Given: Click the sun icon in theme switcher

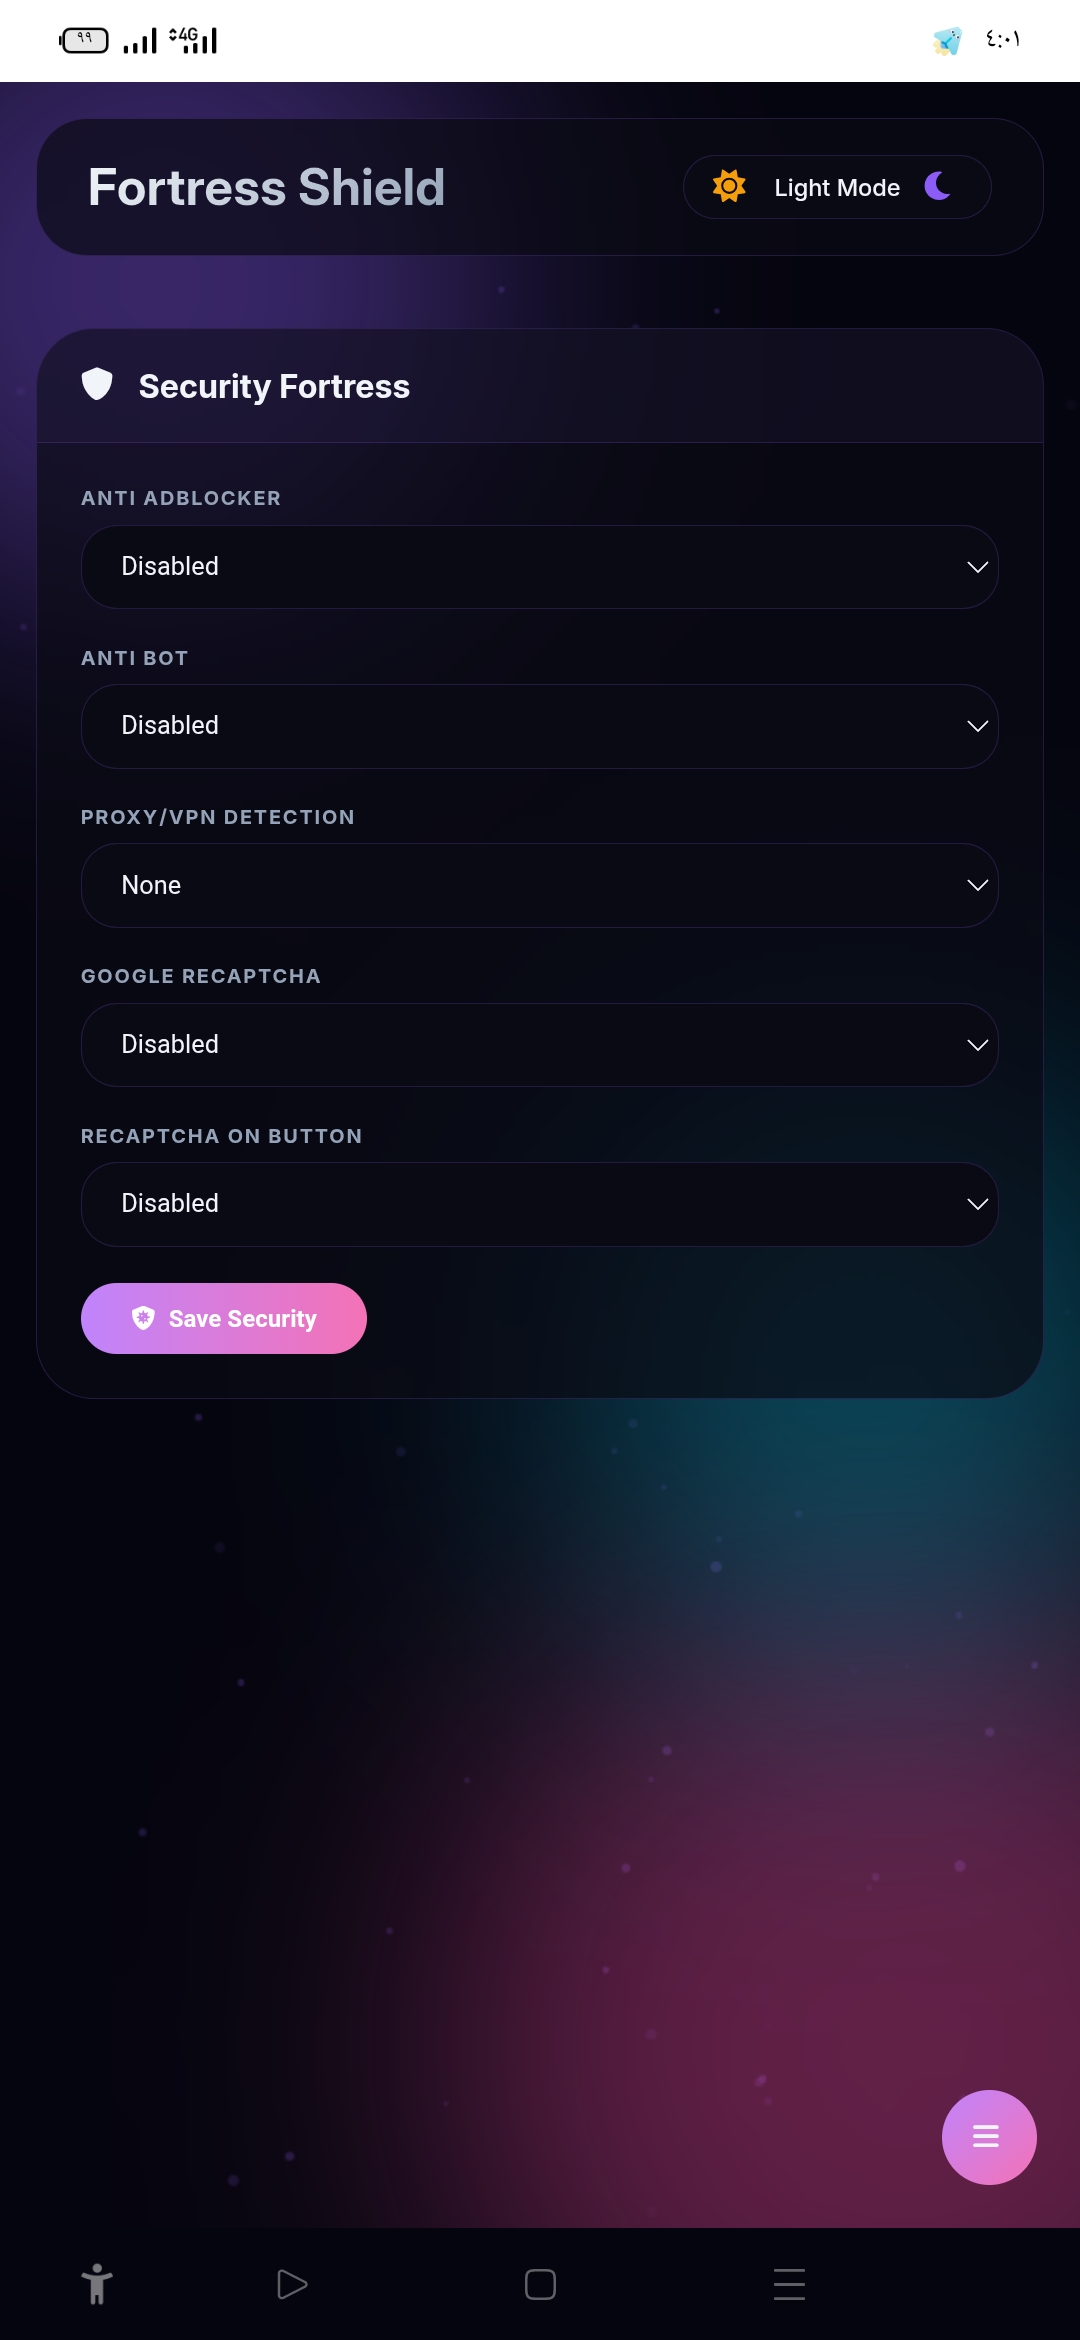Looking at the screenshot, I should 729,186.
